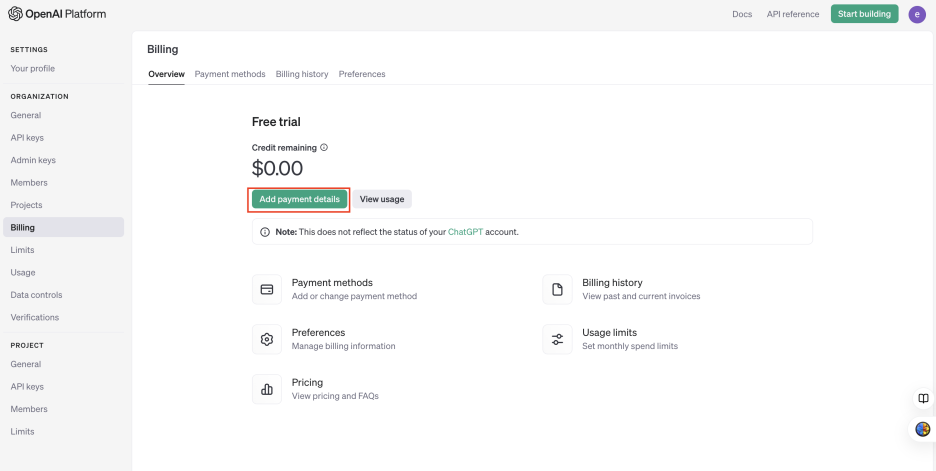The width and height of the screenshot is (936, 471).
Task: Click the Billing history document icon
Action: point(557,289)
